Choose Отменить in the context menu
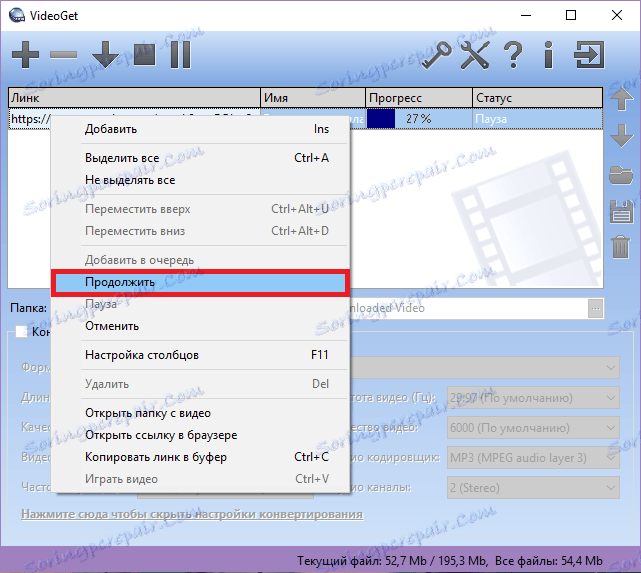This screenshot has width=641, height=573. 201,326
